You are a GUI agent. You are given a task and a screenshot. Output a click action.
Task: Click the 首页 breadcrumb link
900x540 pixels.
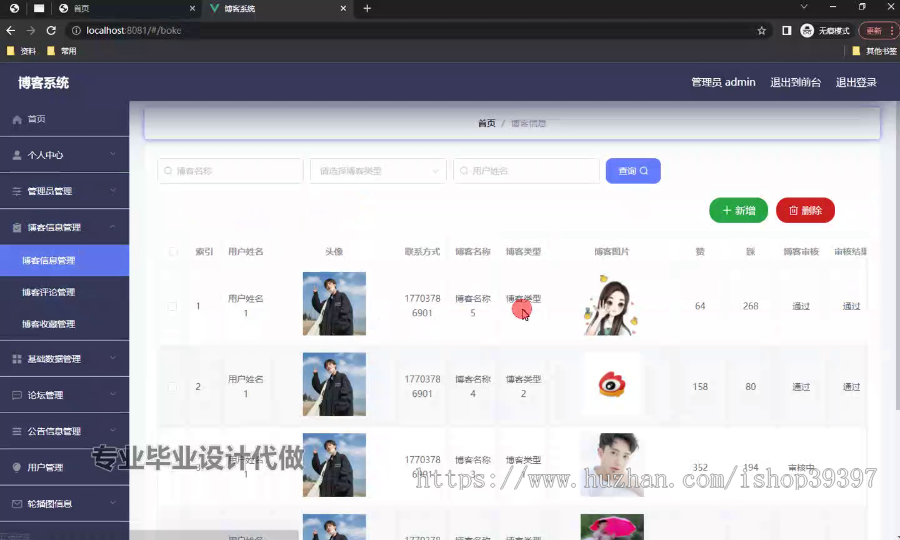point(487,123)
